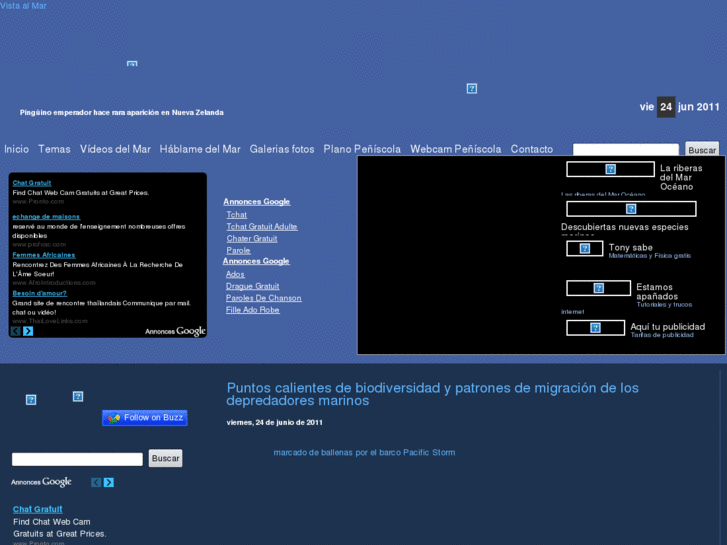Open Tutoriales y trucos link
Screen dimensions: 727x545
664,305
